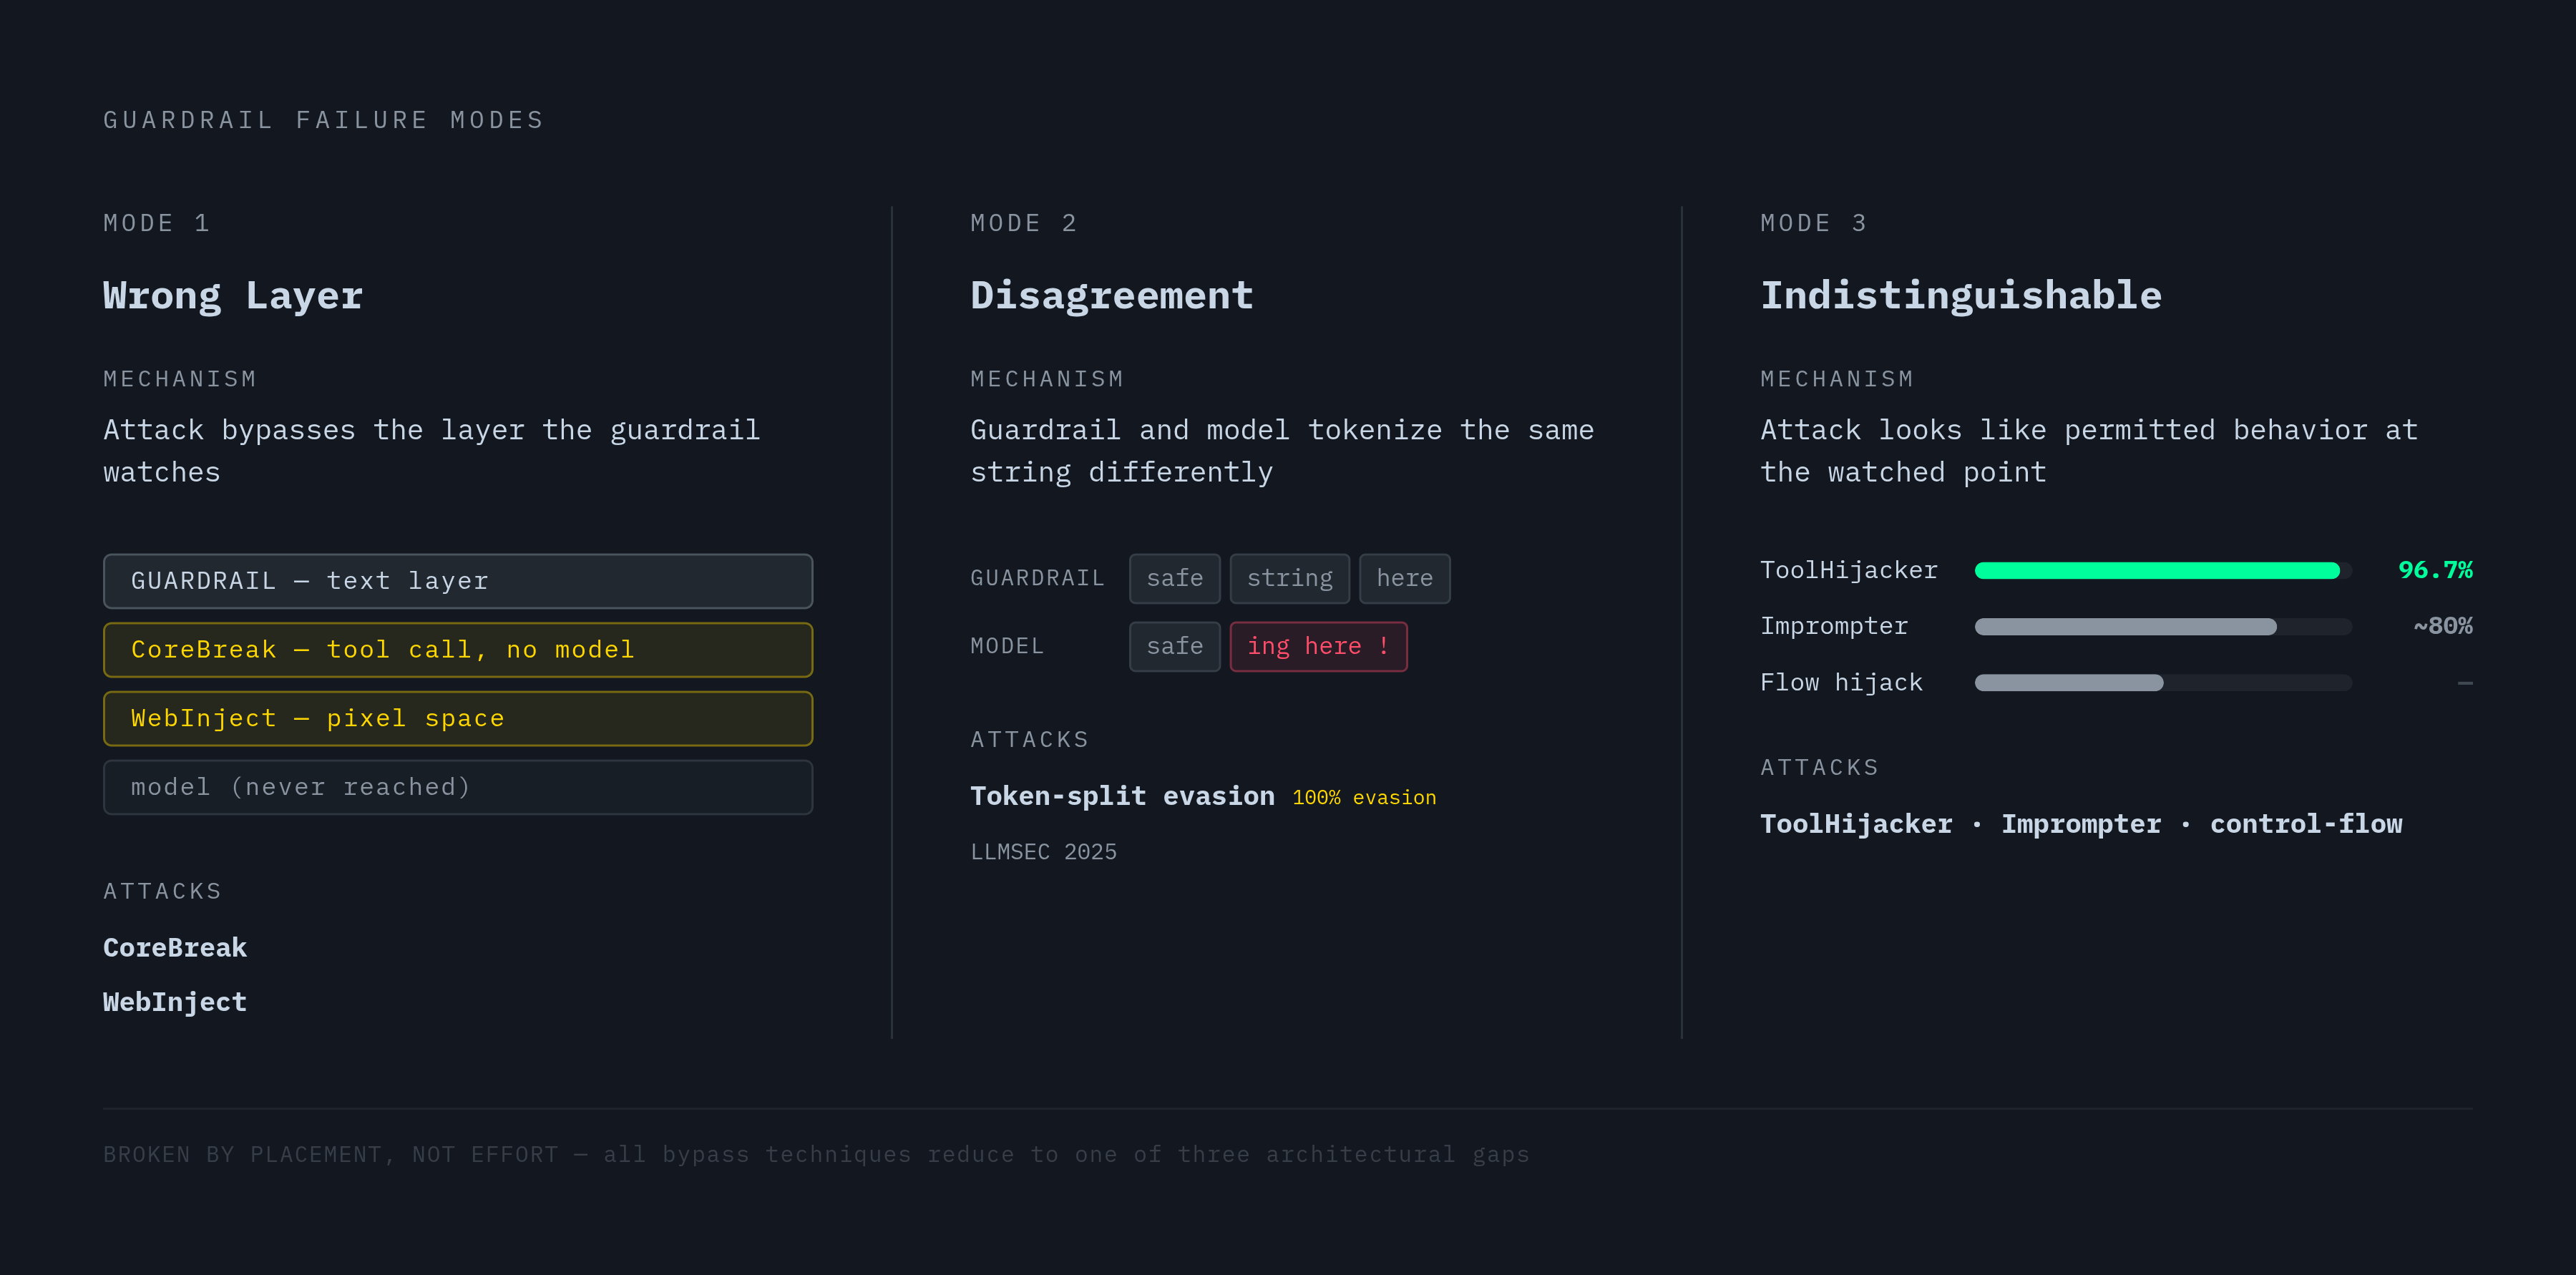Click the 'GUARDRAIL' row label in Mode 2
2576x1275 pixels.
click(1037, 578)
